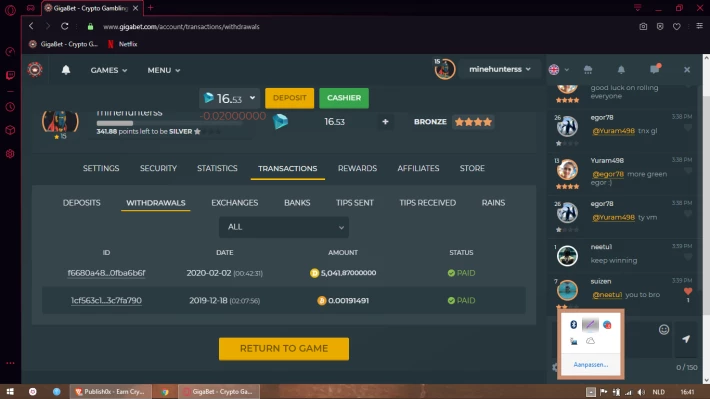Open the chat messages bubble icon

click(x=654, y=69)
